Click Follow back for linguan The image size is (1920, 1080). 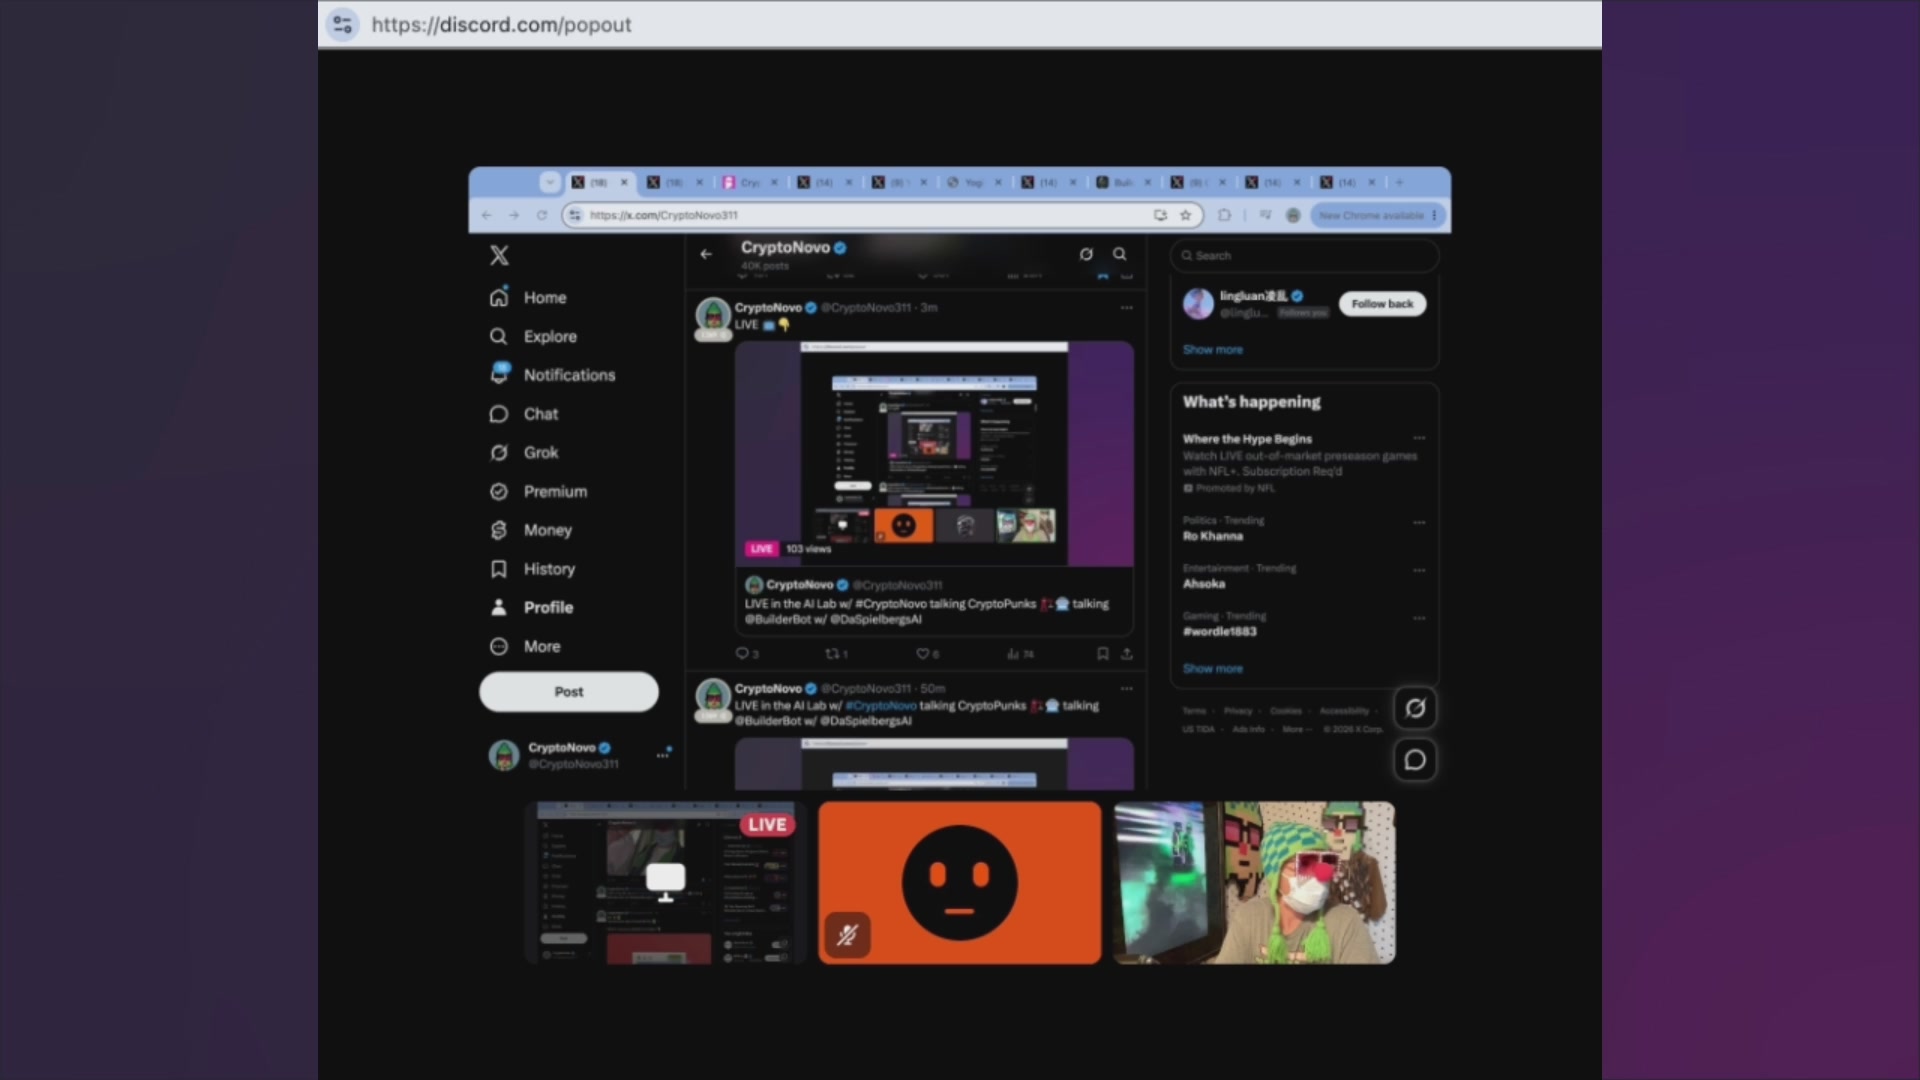1382,304
